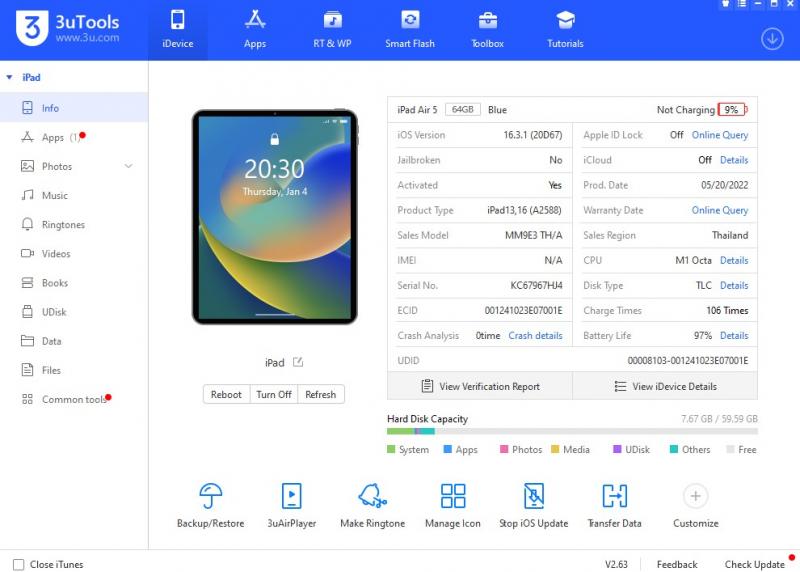
Task: Expand the Photos sidebar section
Action: (x=128, y=166)
